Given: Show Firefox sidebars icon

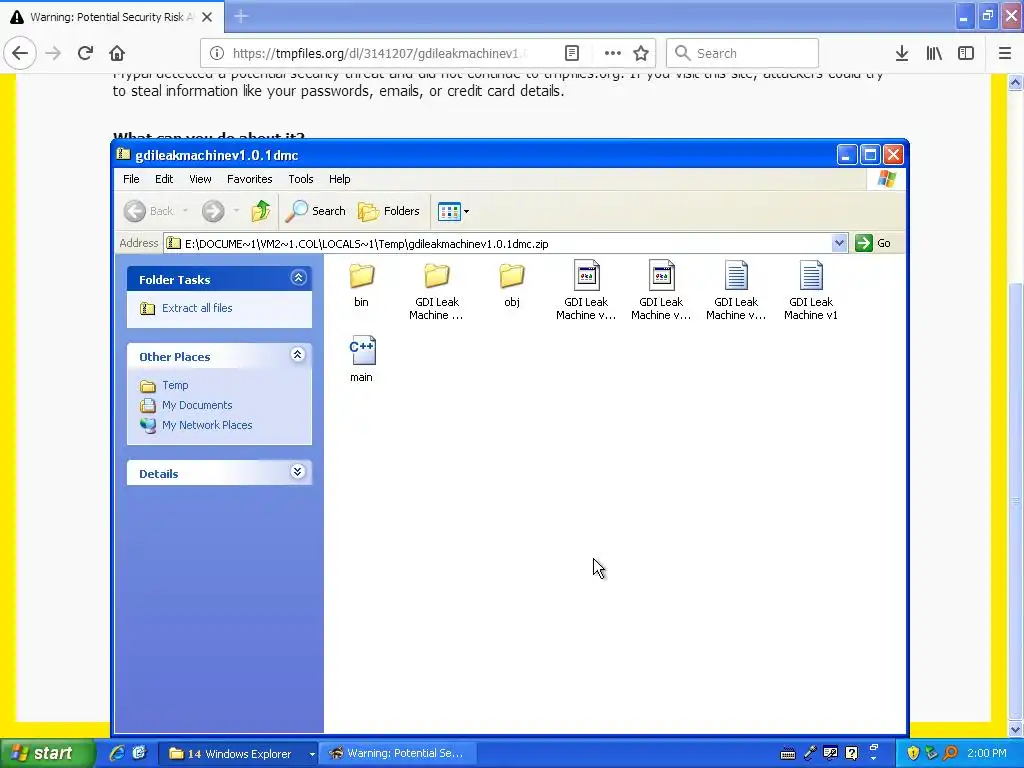Looking at the screenshot, I should coord(966,53).
